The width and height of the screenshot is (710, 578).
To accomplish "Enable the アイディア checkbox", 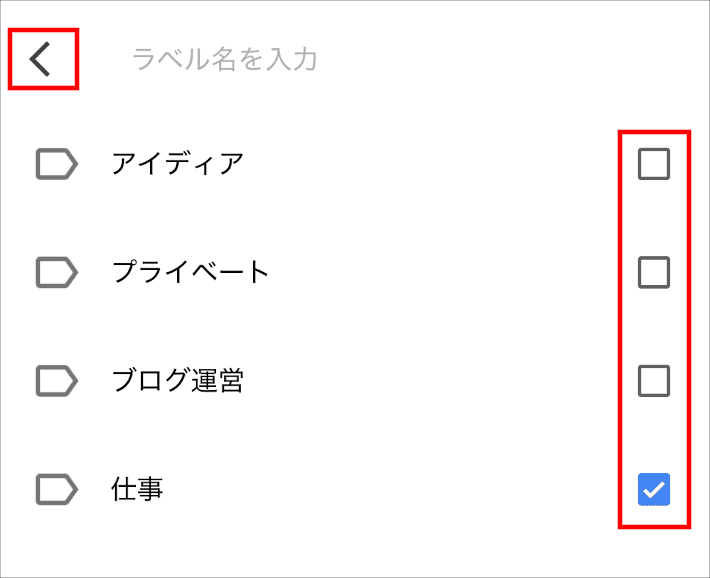I will 654,163.
